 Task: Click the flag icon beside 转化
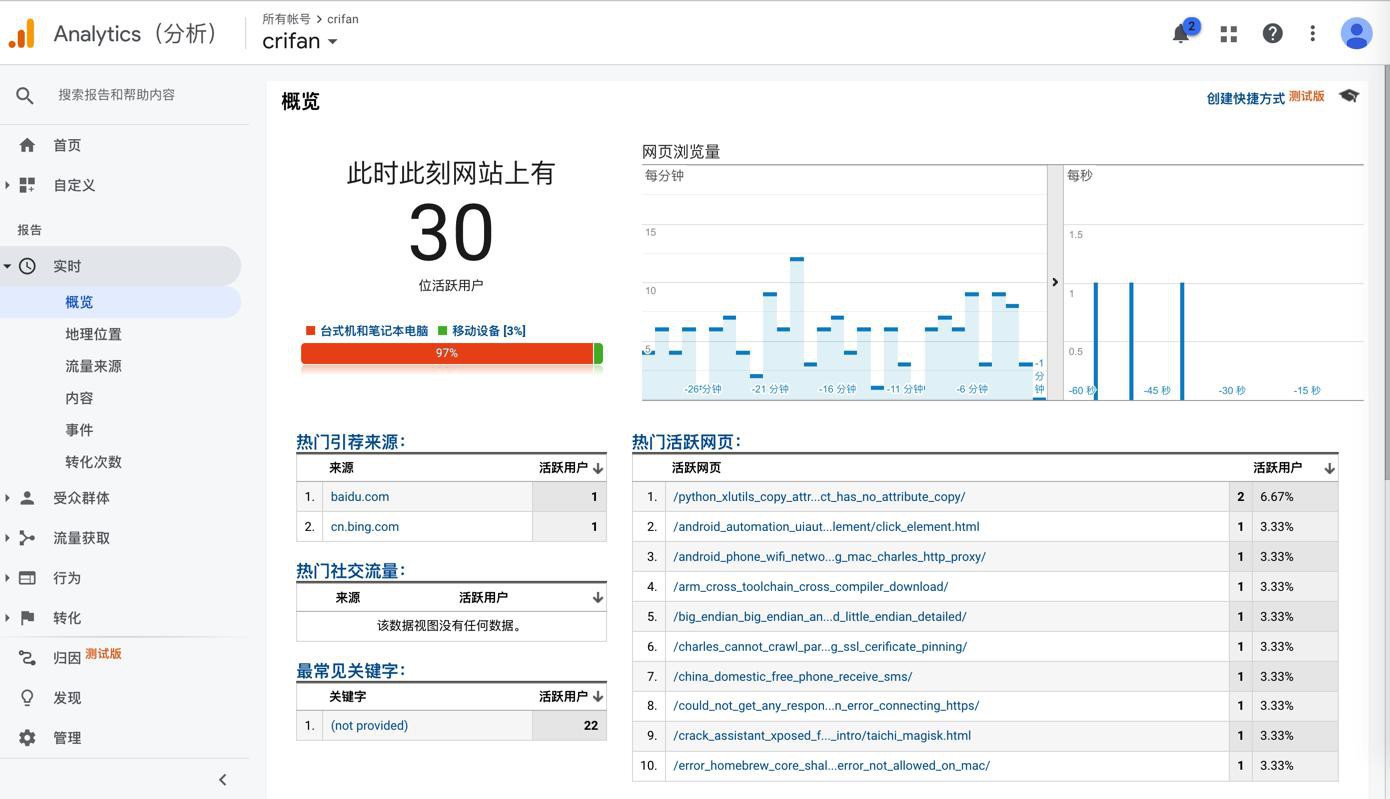point(27,618)
